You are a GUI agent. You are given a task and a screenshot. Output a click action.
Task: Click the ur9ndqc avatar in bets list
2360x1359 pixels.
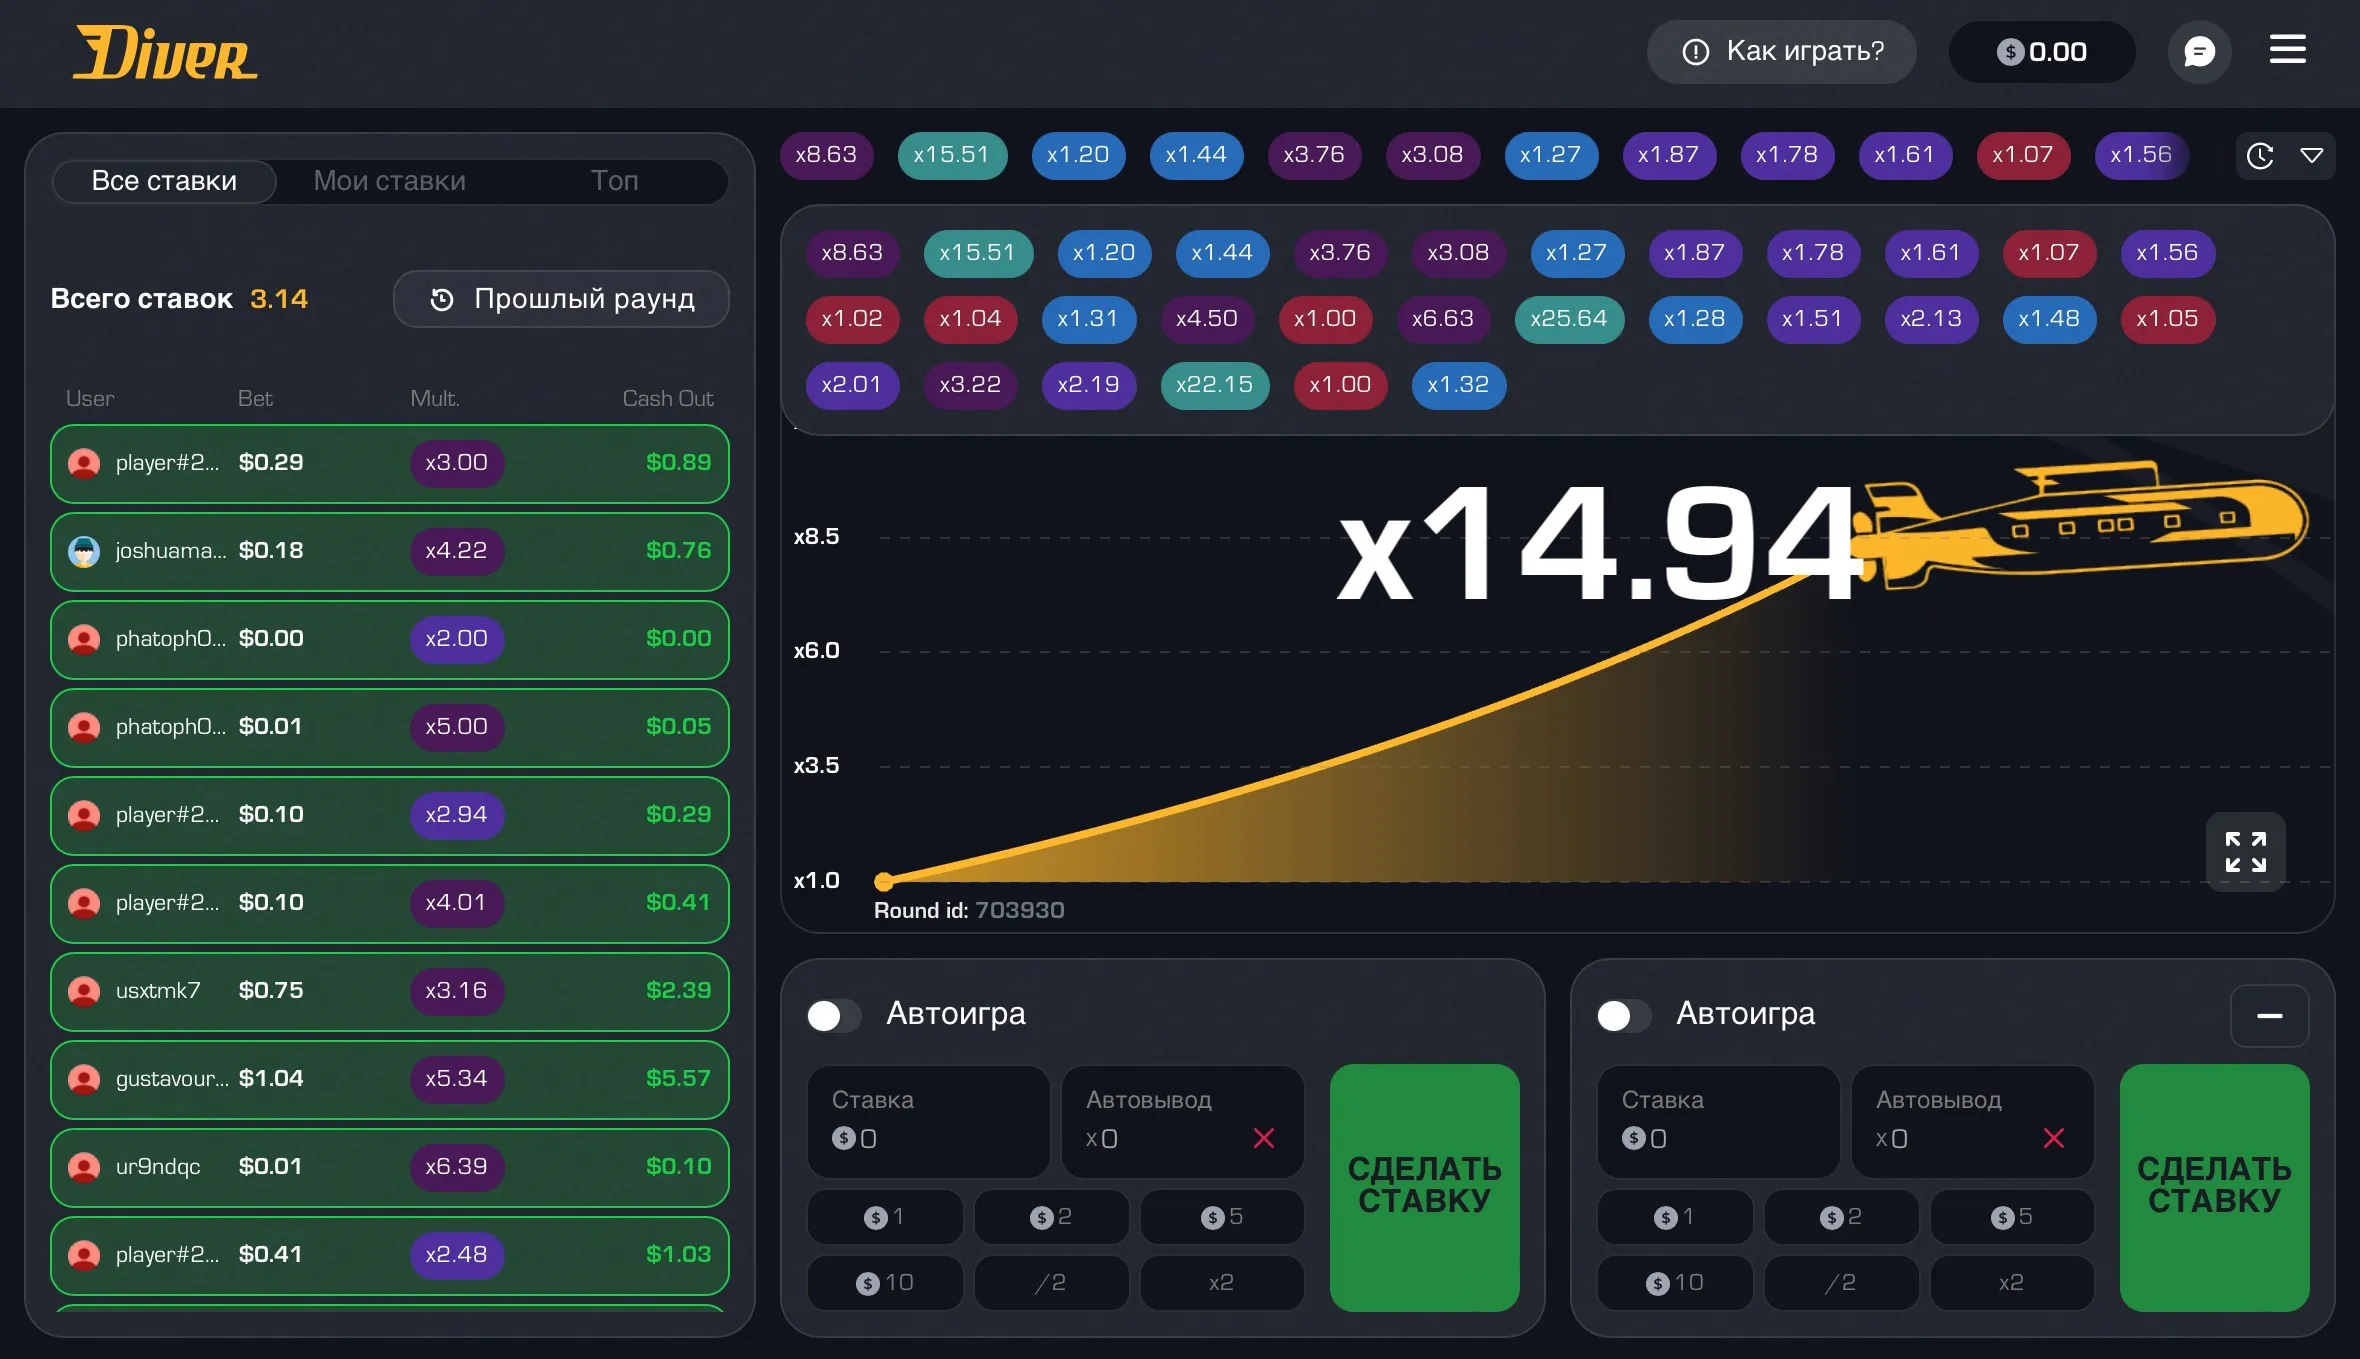84,1167
